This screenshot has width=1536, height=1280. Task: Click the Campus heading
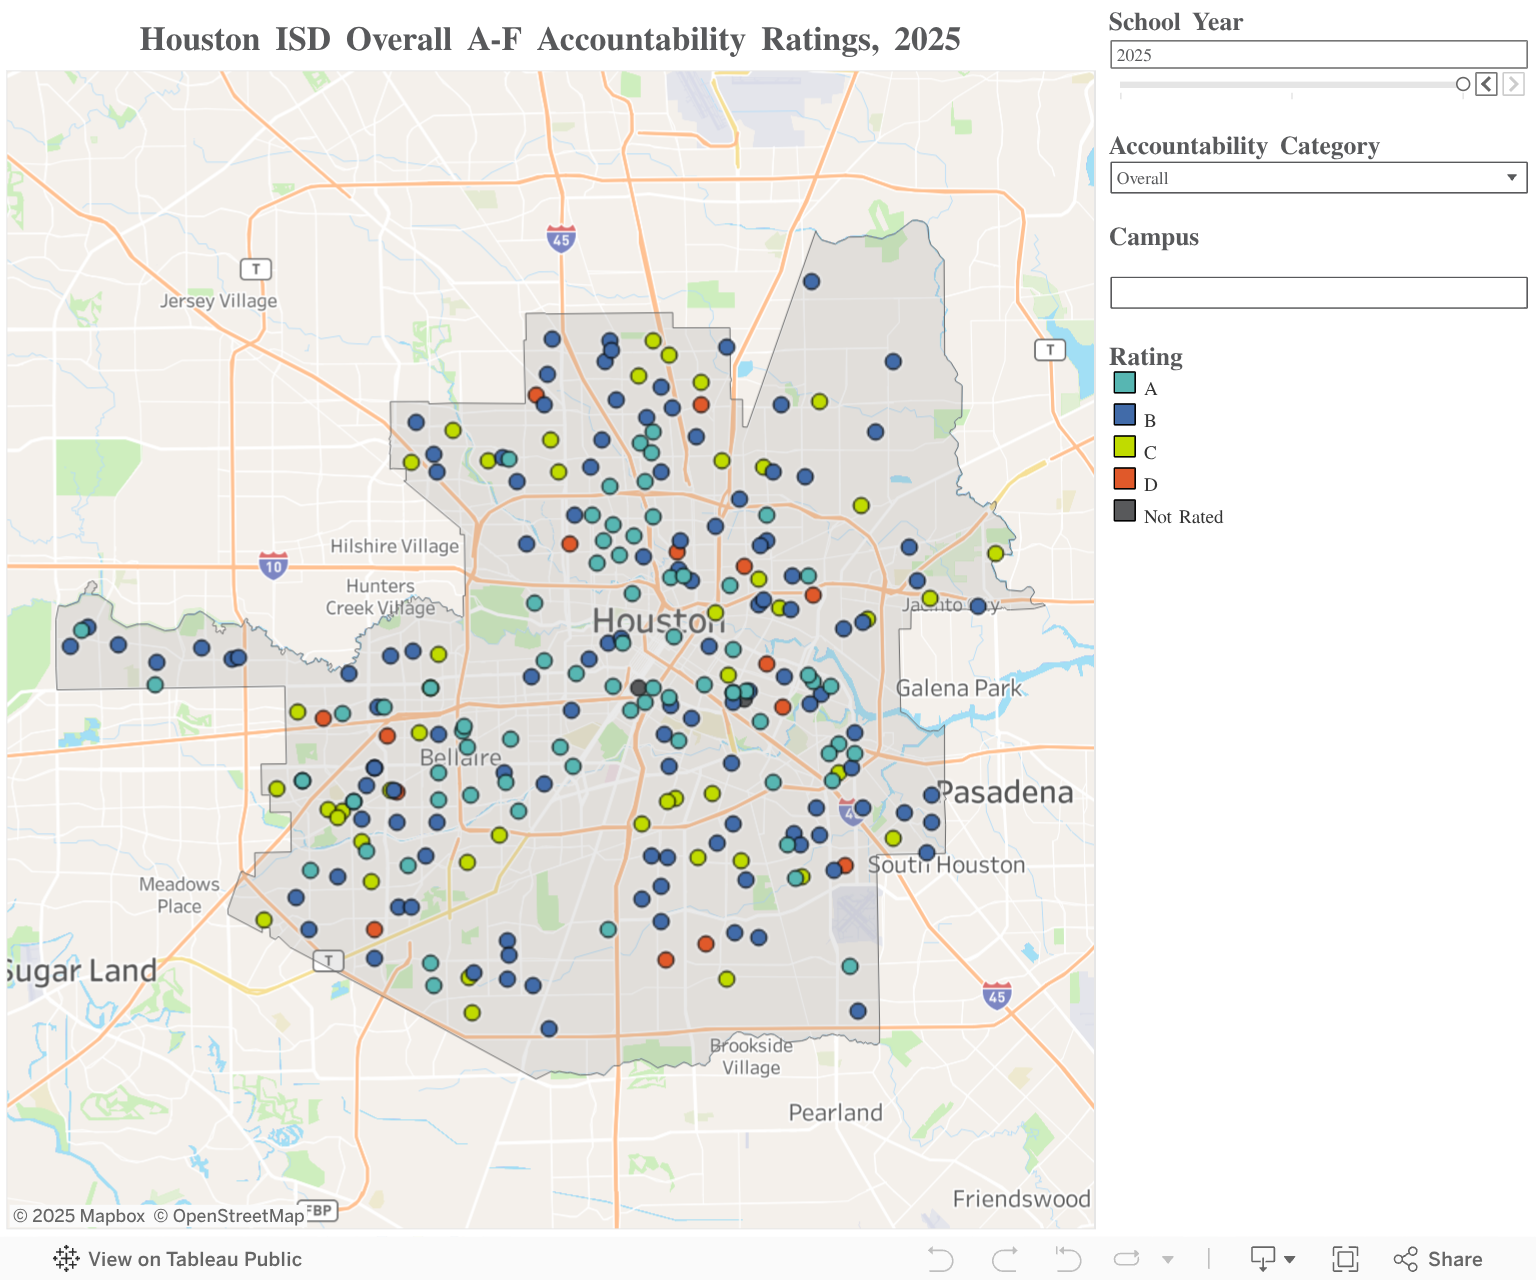[1154, 237]
